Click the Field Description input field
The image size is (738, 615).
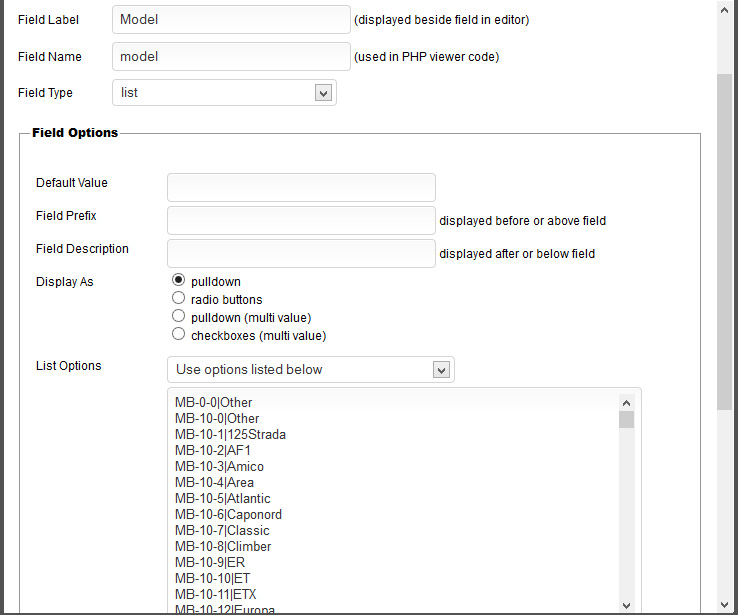[x=301, y=253]
